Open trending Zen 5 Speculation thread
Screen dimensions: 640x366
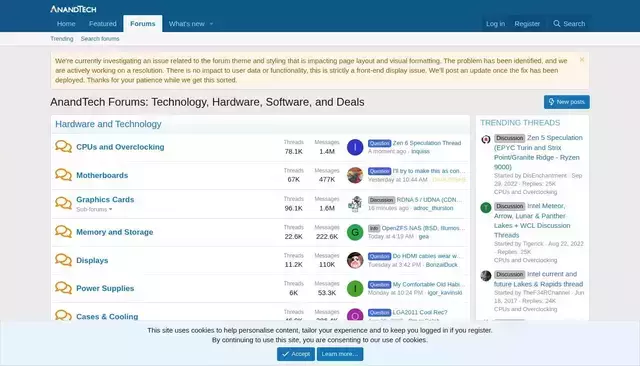[538, 152]
